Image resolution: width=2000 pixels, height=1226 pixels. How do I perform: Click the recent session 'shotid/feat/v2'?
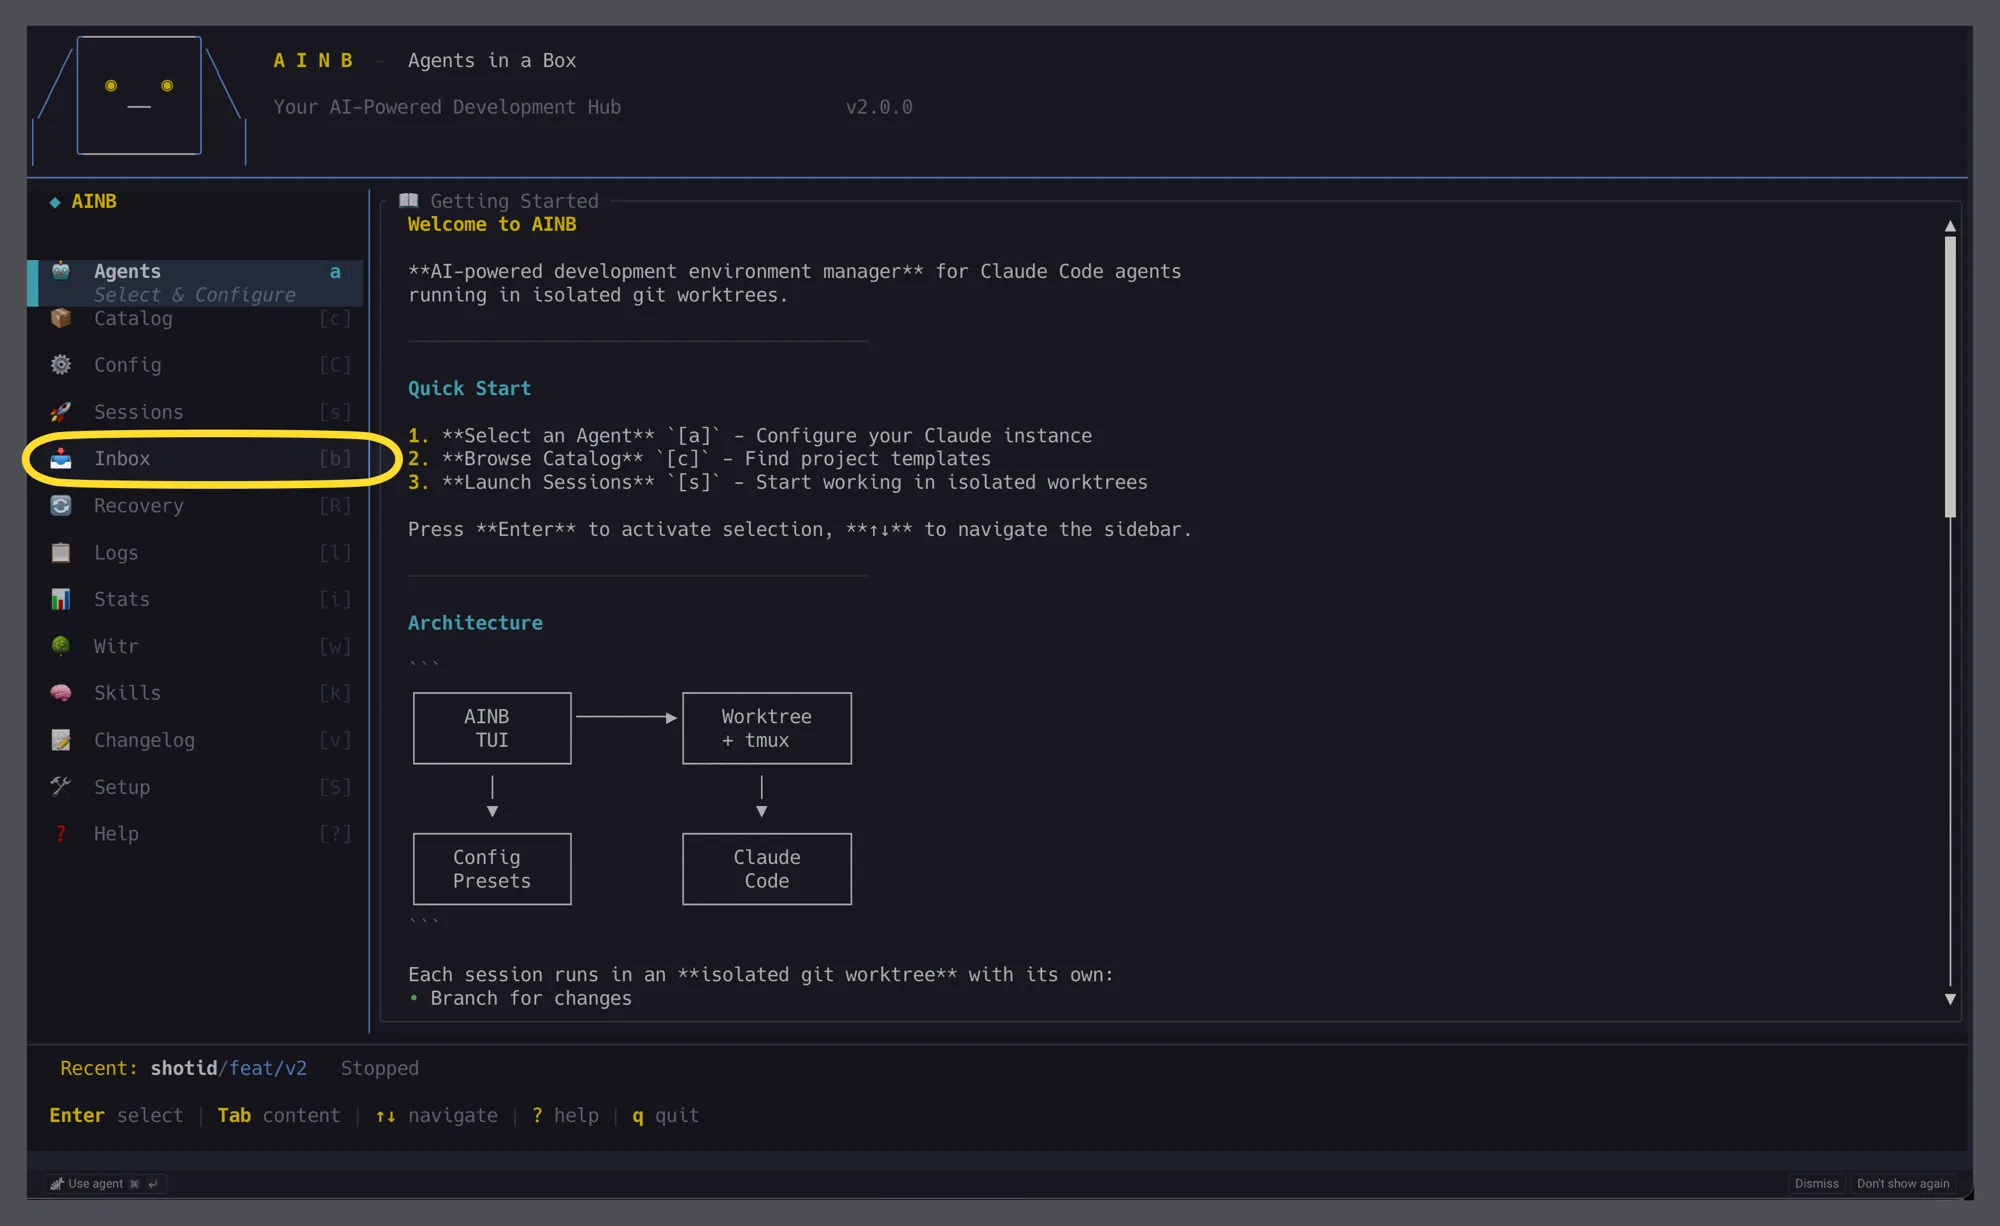point(229,1068)
